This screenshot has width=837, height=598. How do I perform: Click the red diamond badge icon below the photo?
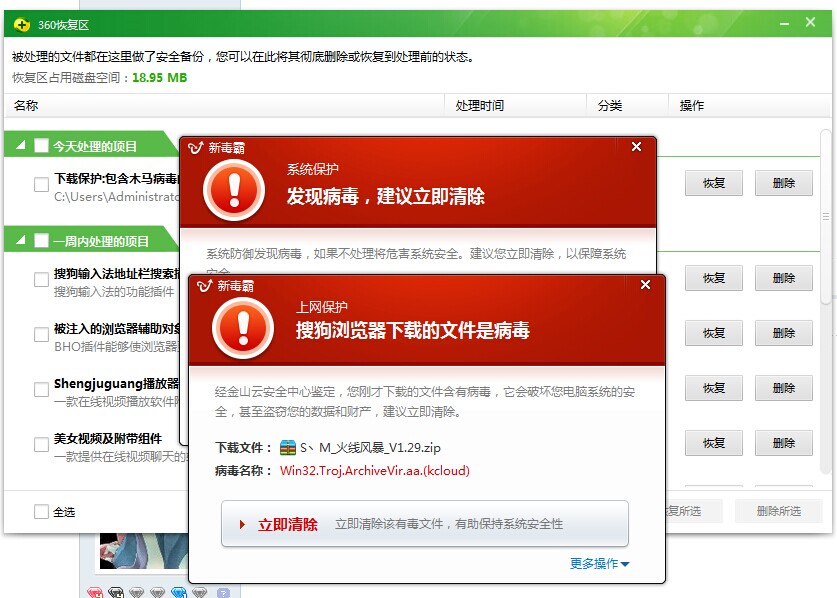point(95,592)
